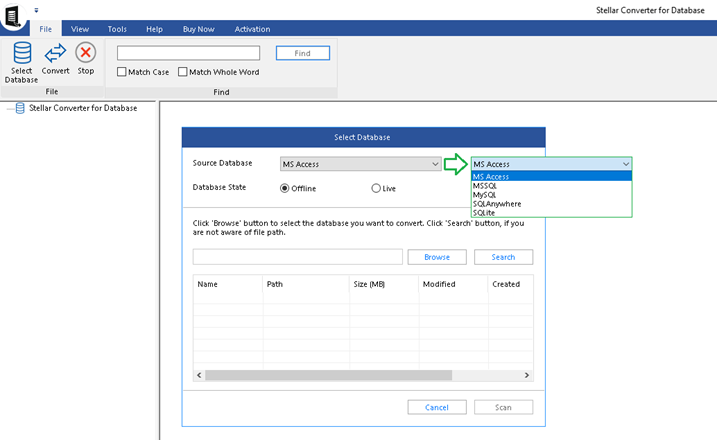Open the Source Database combo box
The height and width of the screenshot is (440, 717).
(x=360, y=164)
